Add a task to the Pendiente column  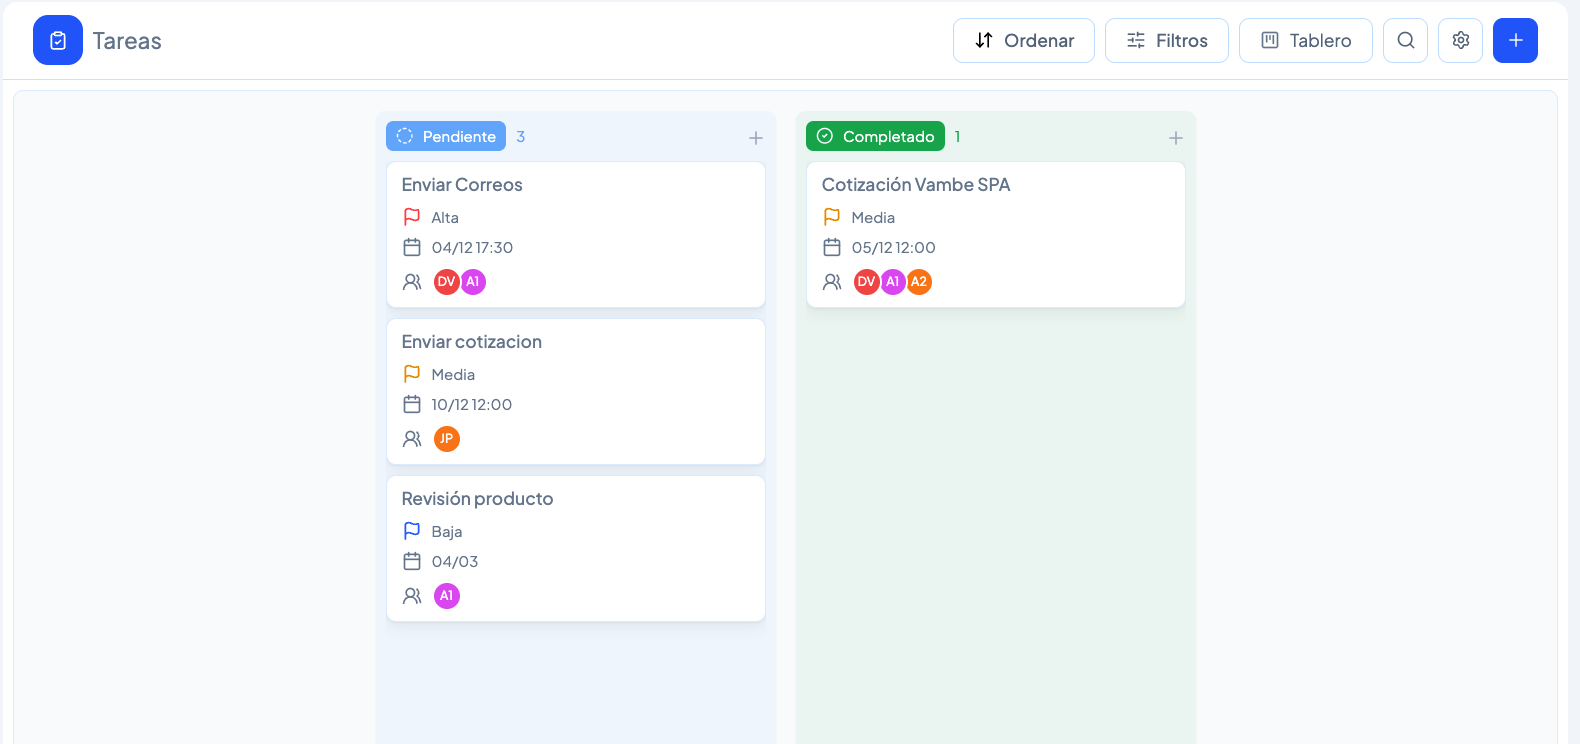coord(756,138)
